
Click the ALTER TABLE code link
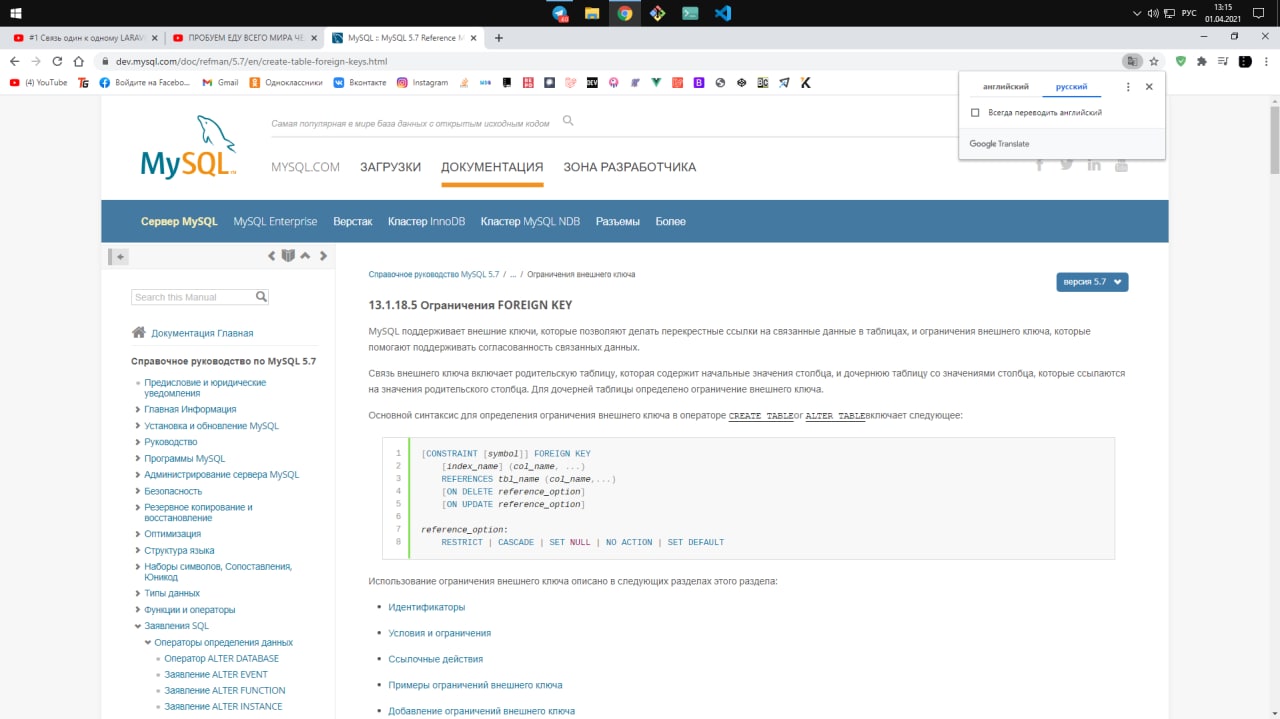[835, 415]
